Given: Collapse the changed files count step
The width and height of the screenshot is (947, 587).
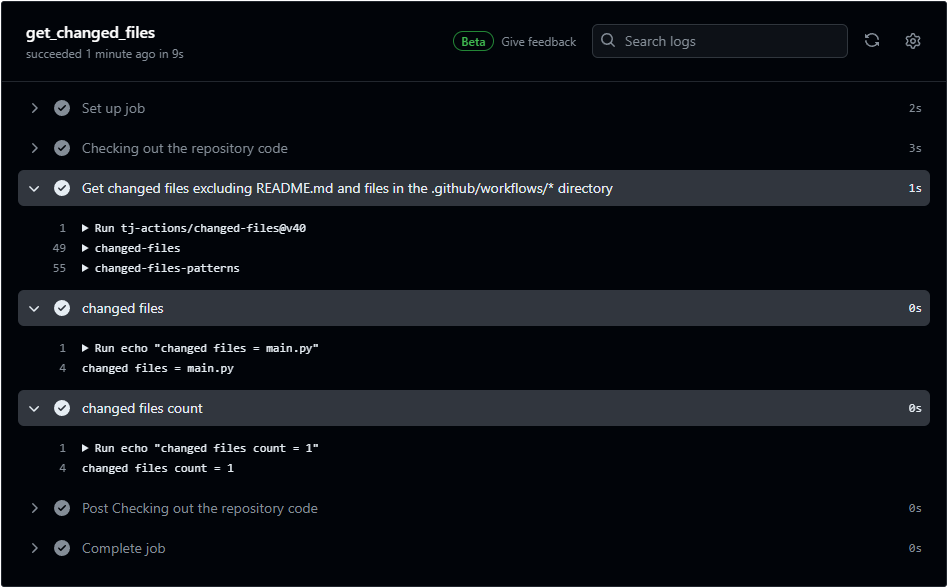Looking at the screenshot, I should tap(35, 408).
